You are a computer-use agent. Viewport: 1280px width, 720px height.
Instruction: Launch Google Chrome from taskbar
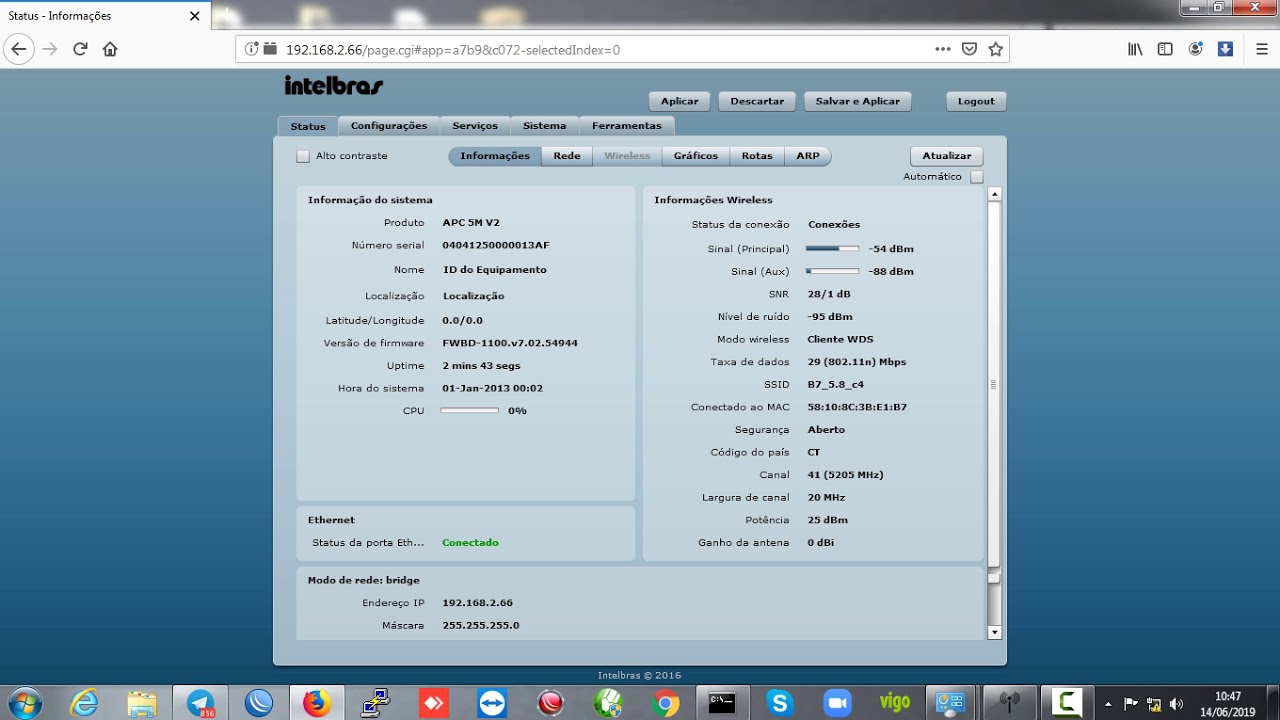point(664,703)
